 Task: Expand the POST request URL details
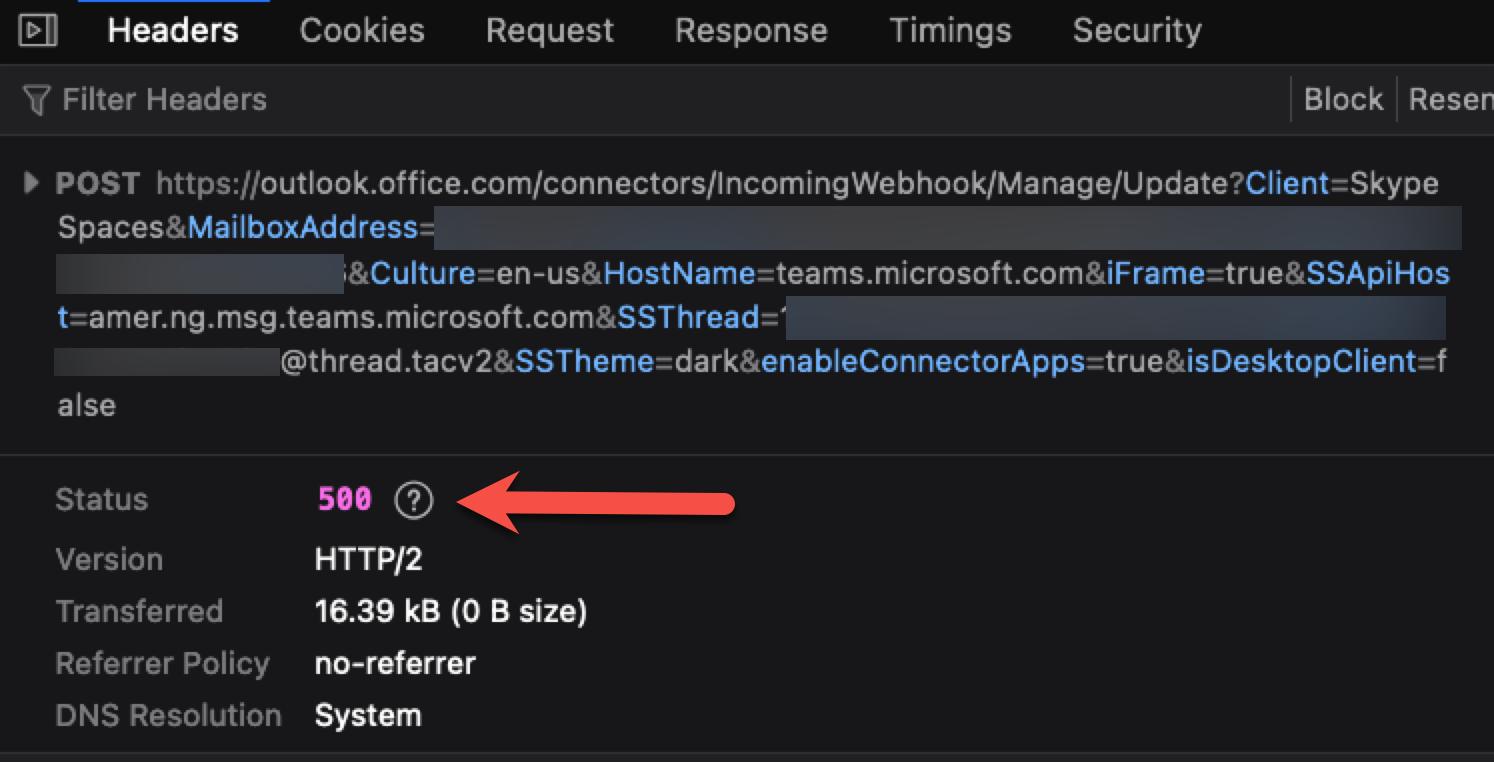31,183
